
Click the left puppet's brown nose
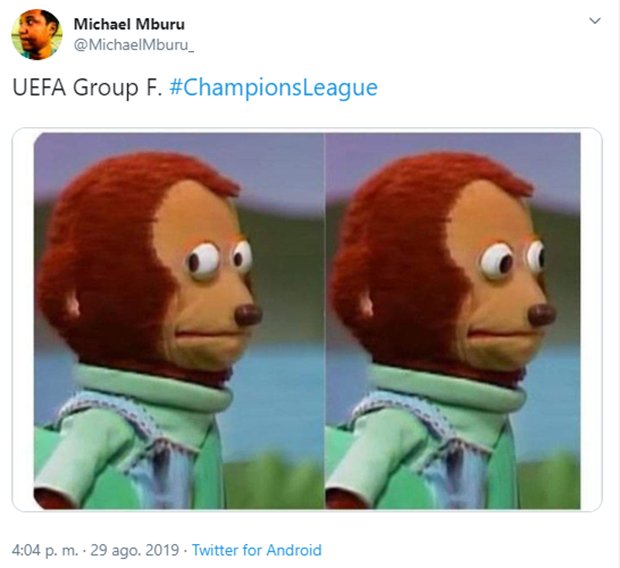(x=248, y=315)
